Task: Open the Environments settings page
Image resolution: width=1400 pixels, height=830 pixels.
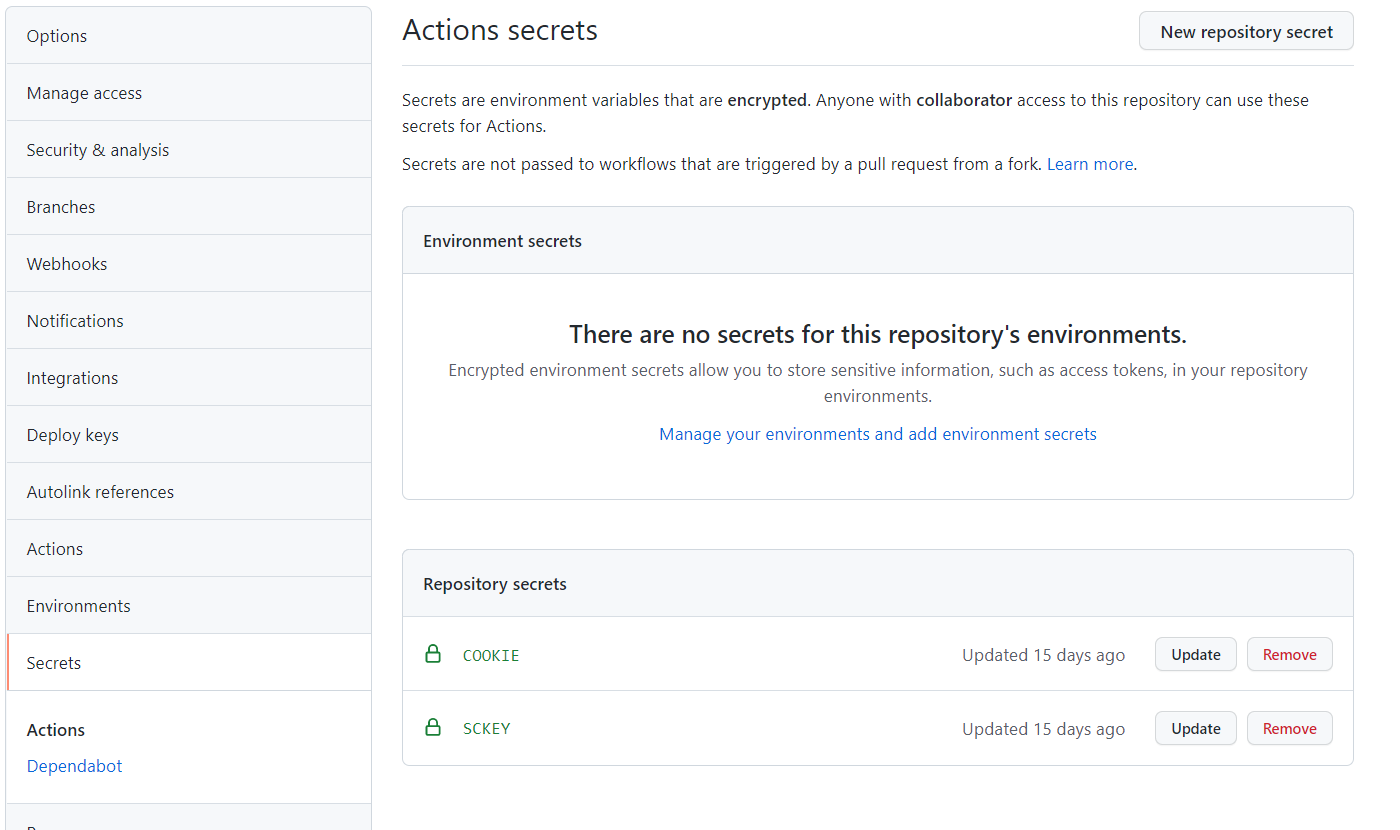Action: pyautogui.click(x=78, y=605)
